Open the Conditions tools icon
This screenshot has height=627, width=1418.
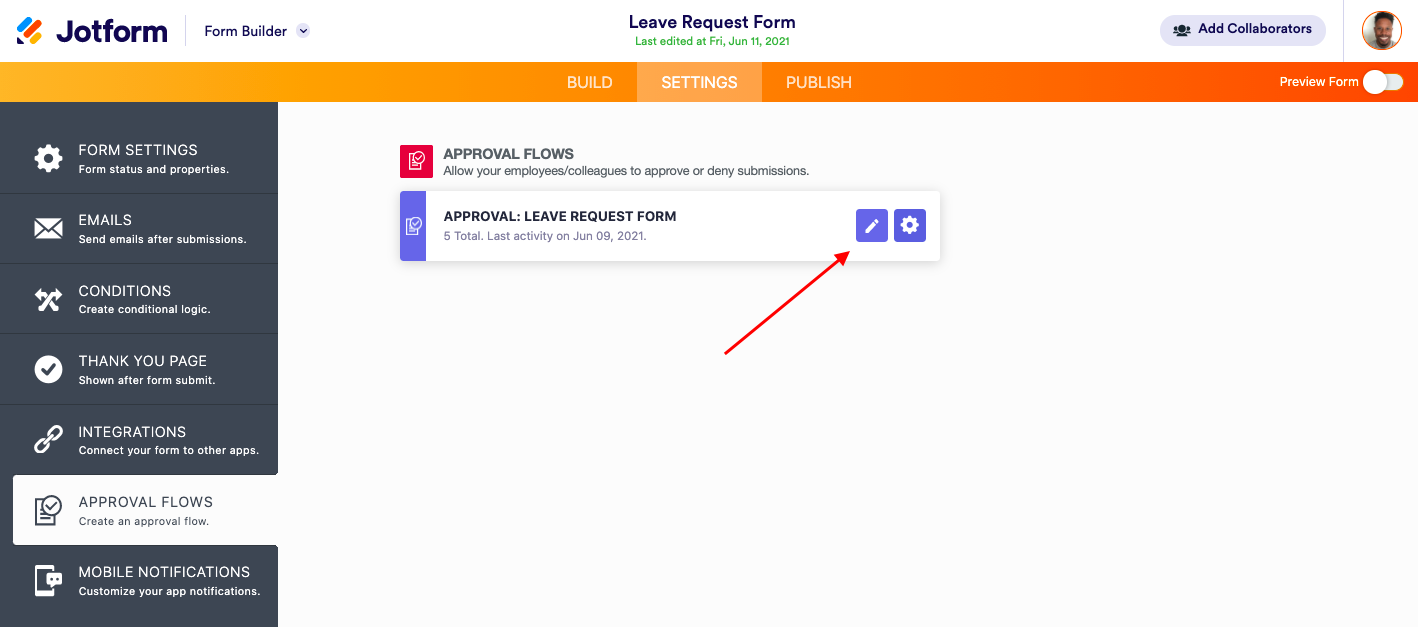pyautogui.click(x=48, y=299)
